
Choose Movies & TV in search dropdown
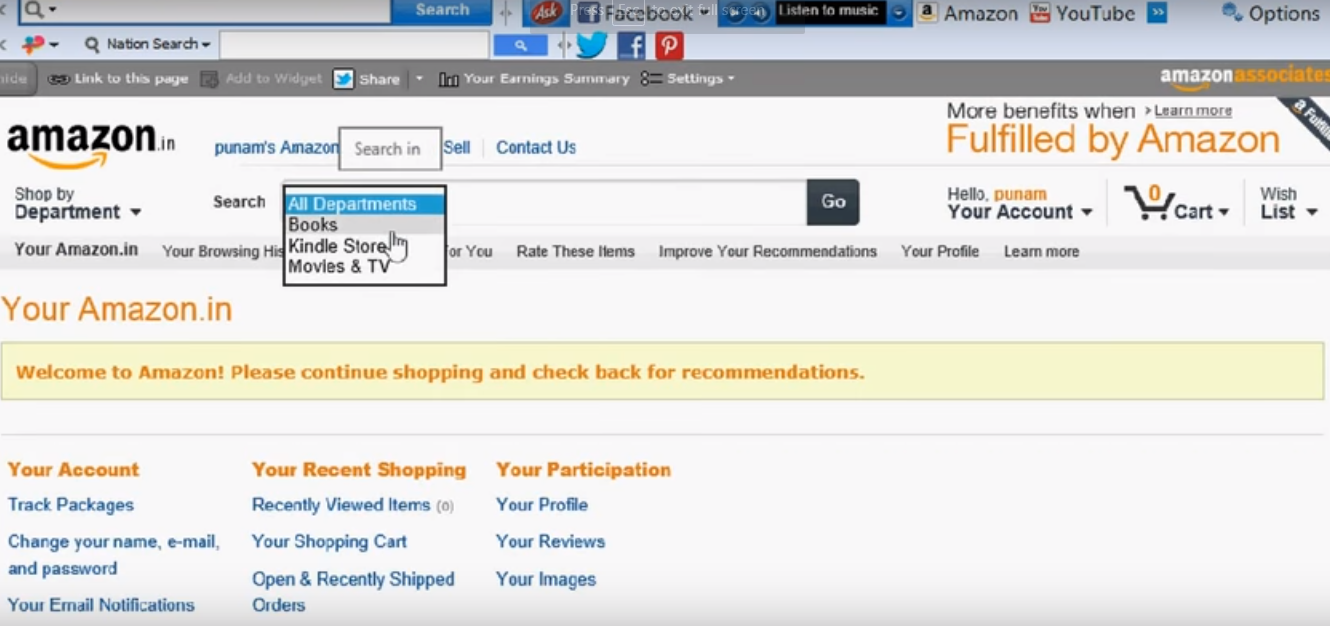coord(364,267)
